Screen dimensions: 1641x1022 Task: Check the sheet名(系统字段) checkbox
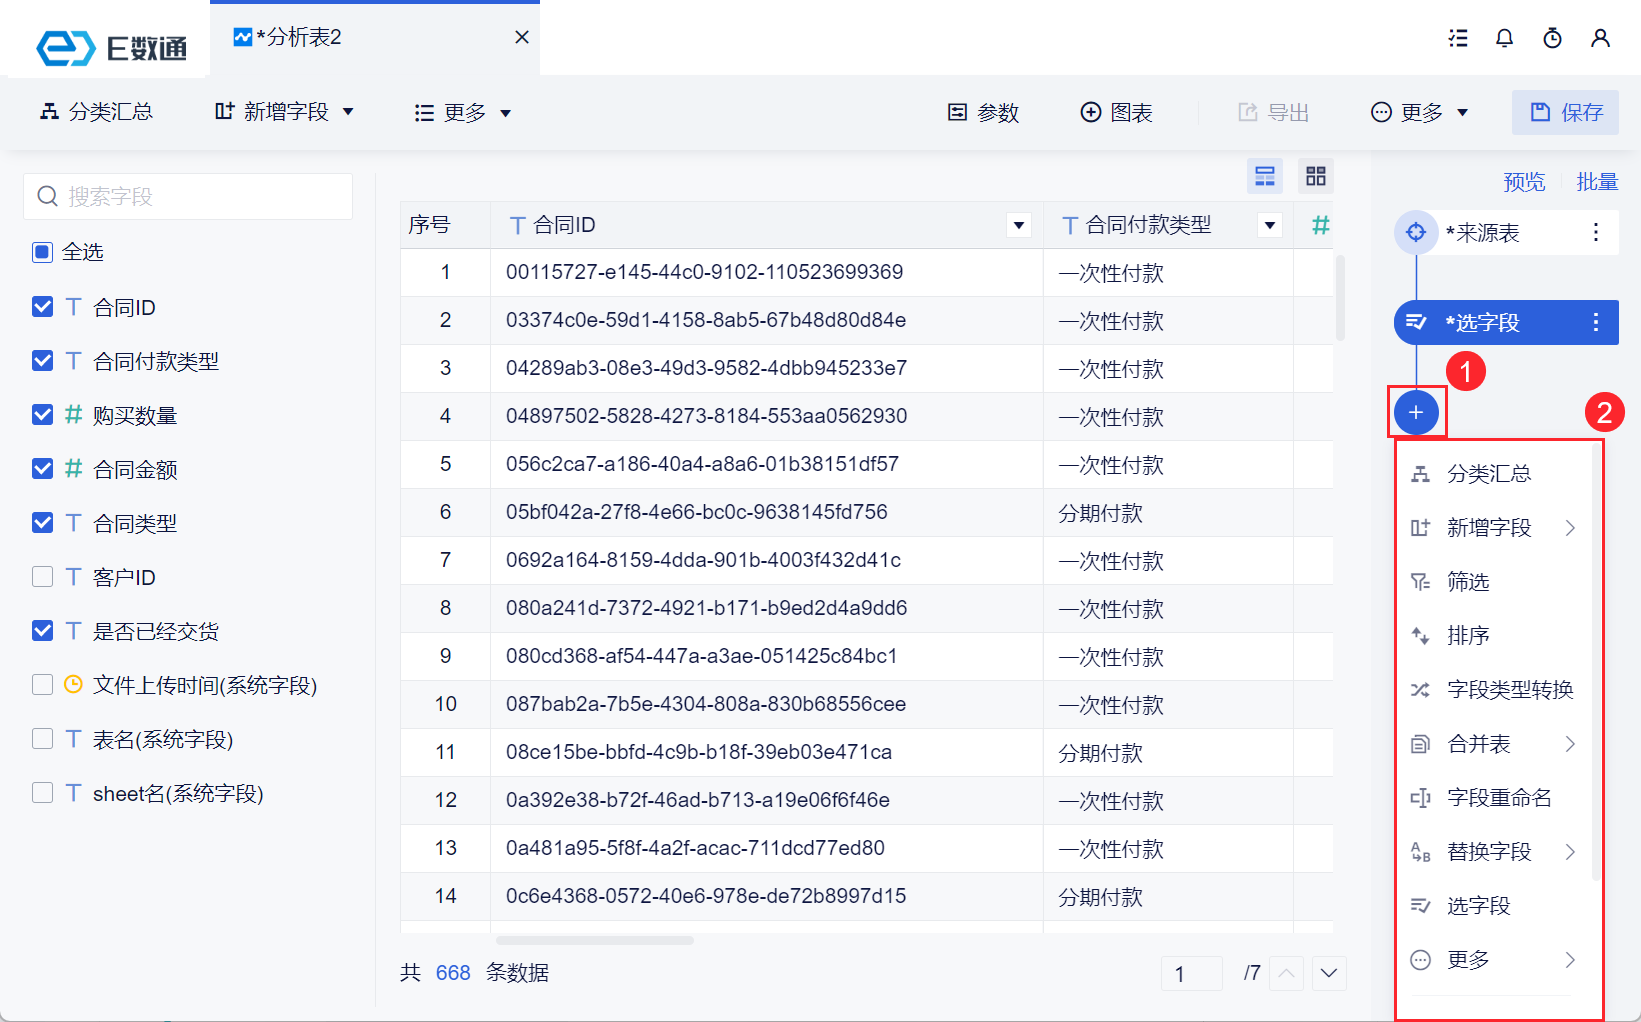pyautogui.click(x=42, y=792)
